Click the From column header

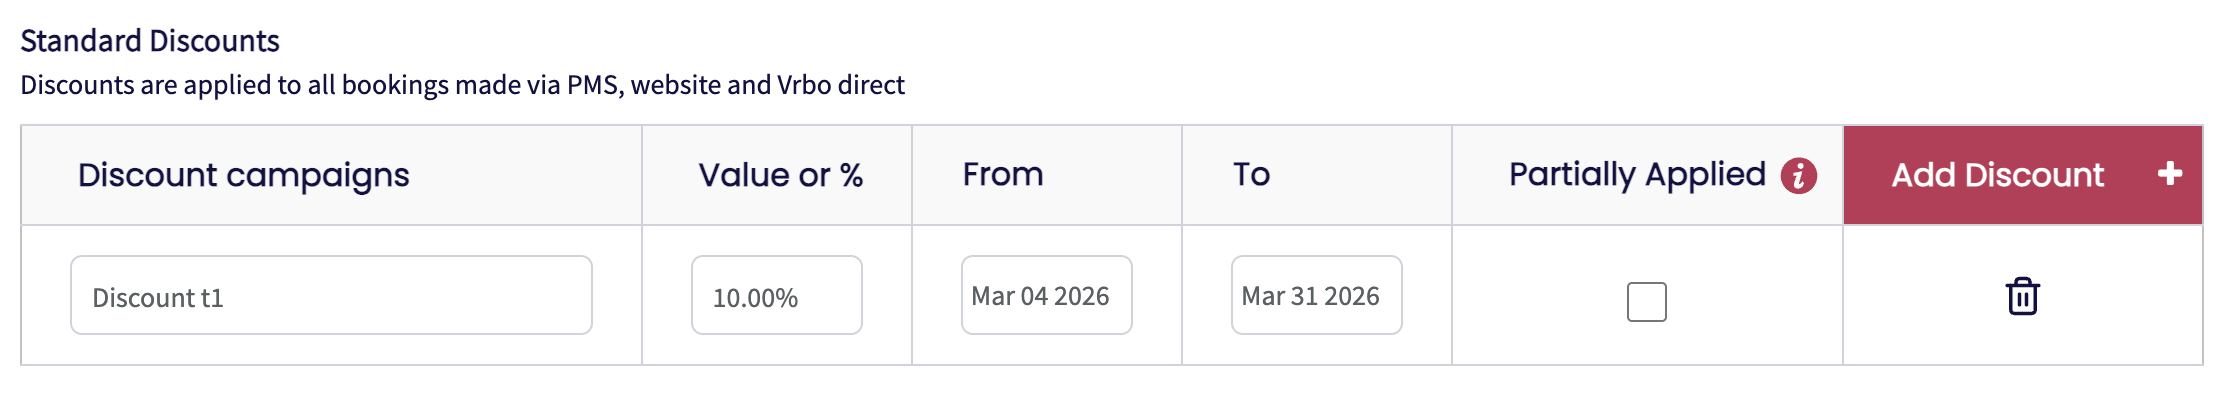point(1002,175)
